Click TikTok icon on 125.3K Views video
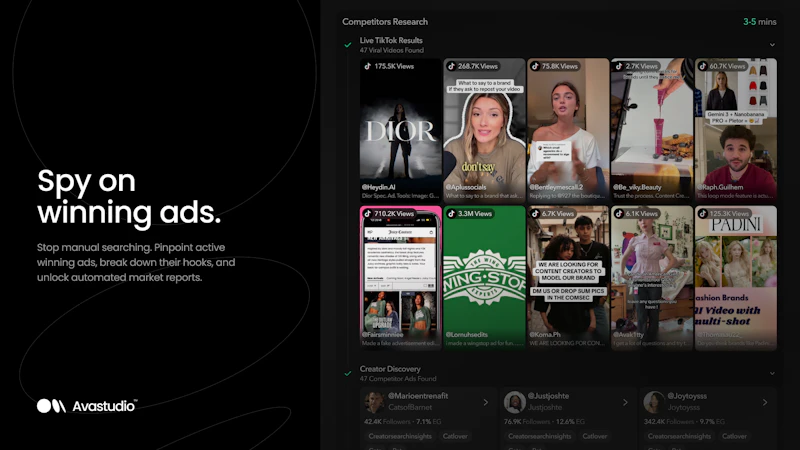This screenshot has height=450, width=800. (703, 214)
